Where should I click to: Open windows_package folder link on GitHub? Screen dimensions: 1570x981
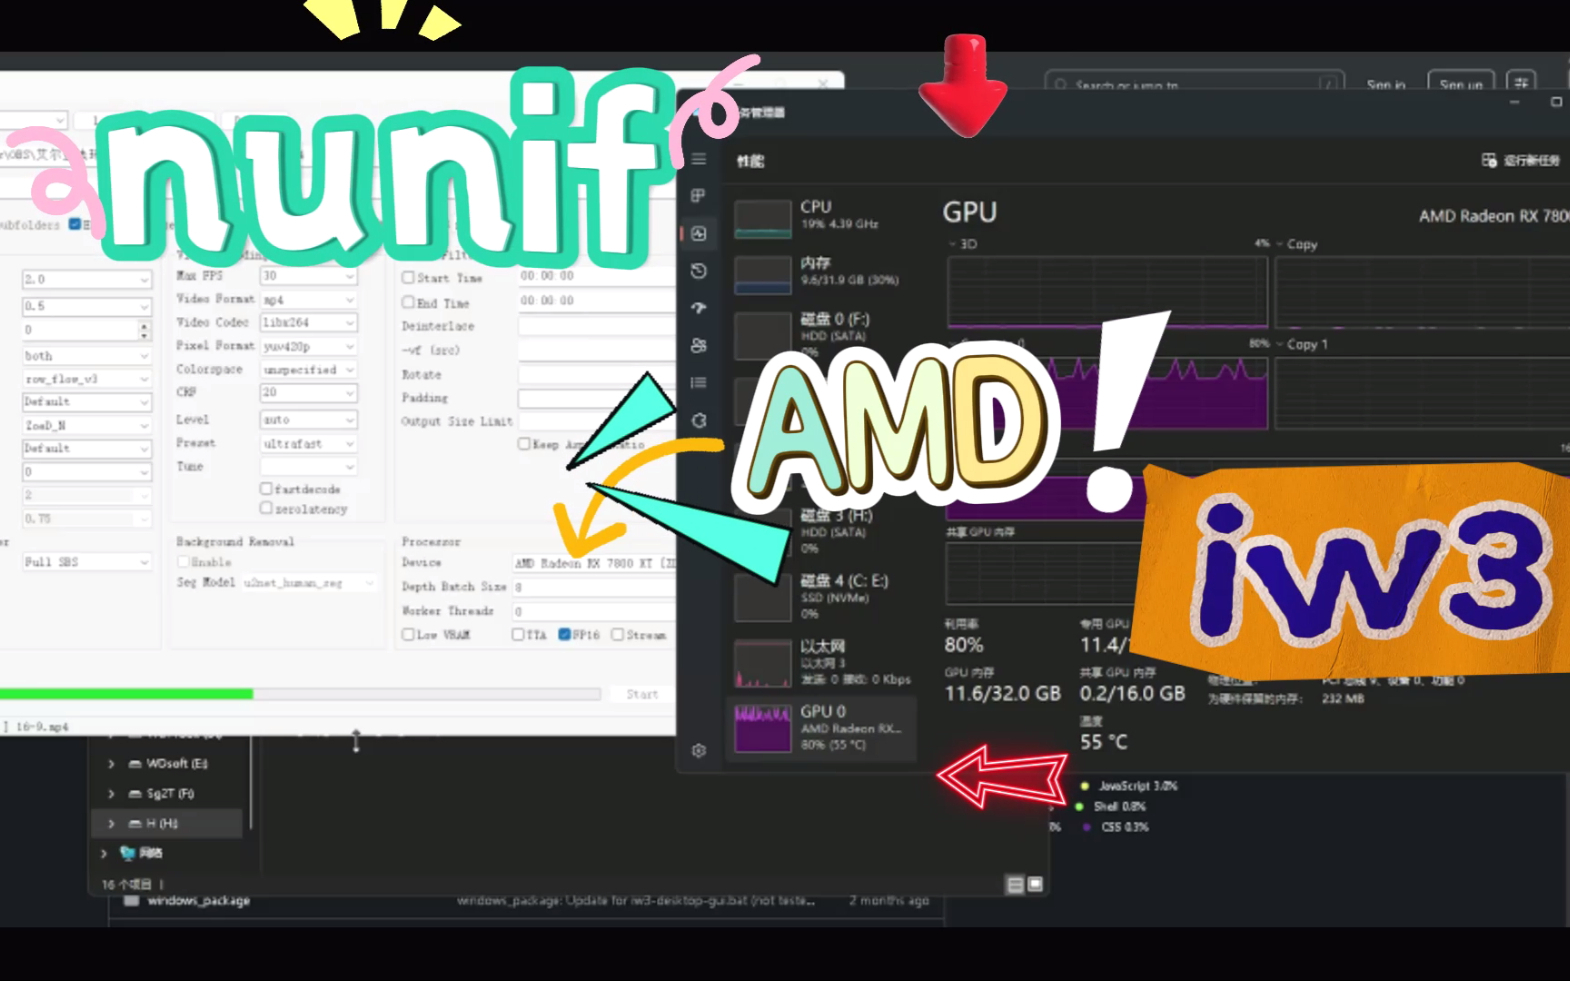click(x=198, y=900)
